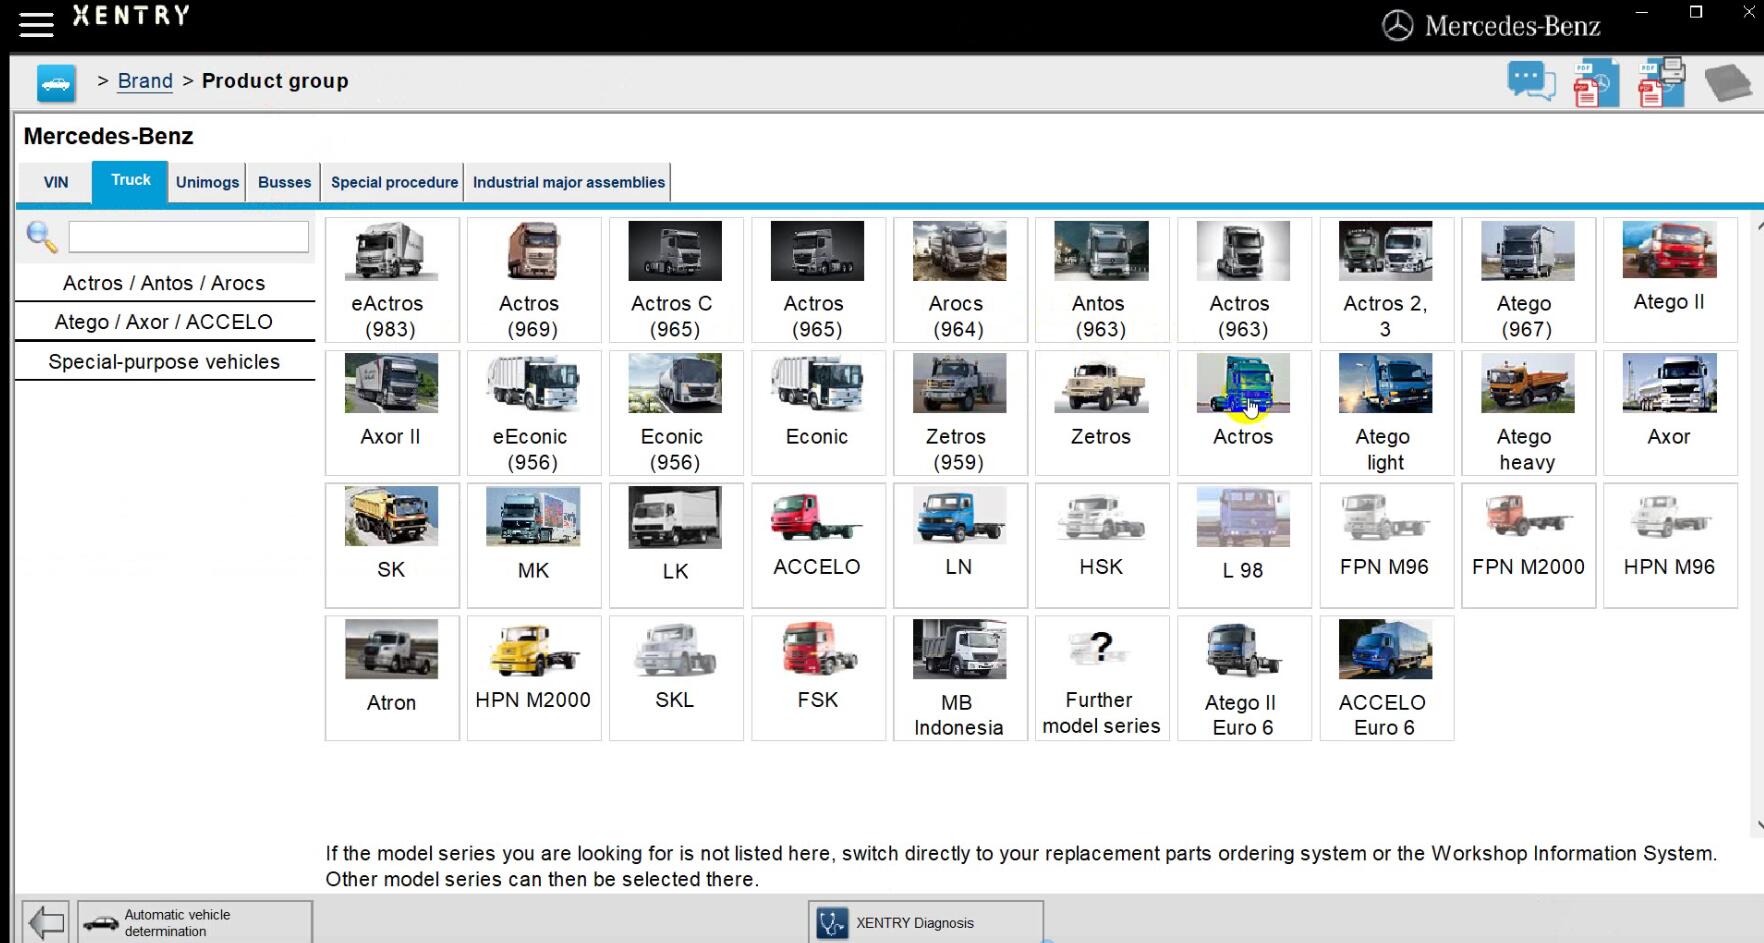This screenshot has height=943, width=1764.
Task: Select the eActros (983) model tile
Action: pos(392,280)
